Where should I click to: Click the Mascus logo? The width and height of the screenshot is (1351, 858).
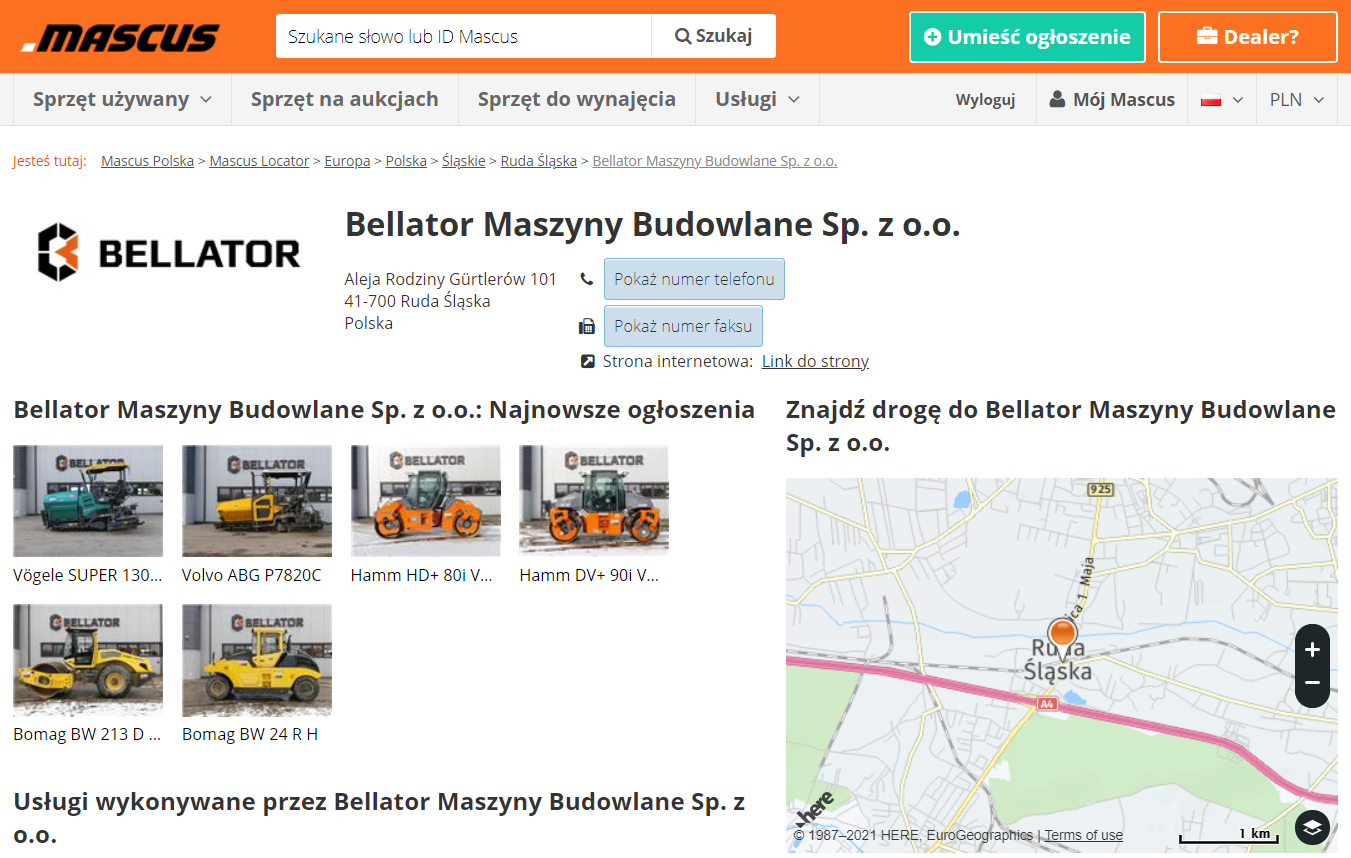coord(118,38)
